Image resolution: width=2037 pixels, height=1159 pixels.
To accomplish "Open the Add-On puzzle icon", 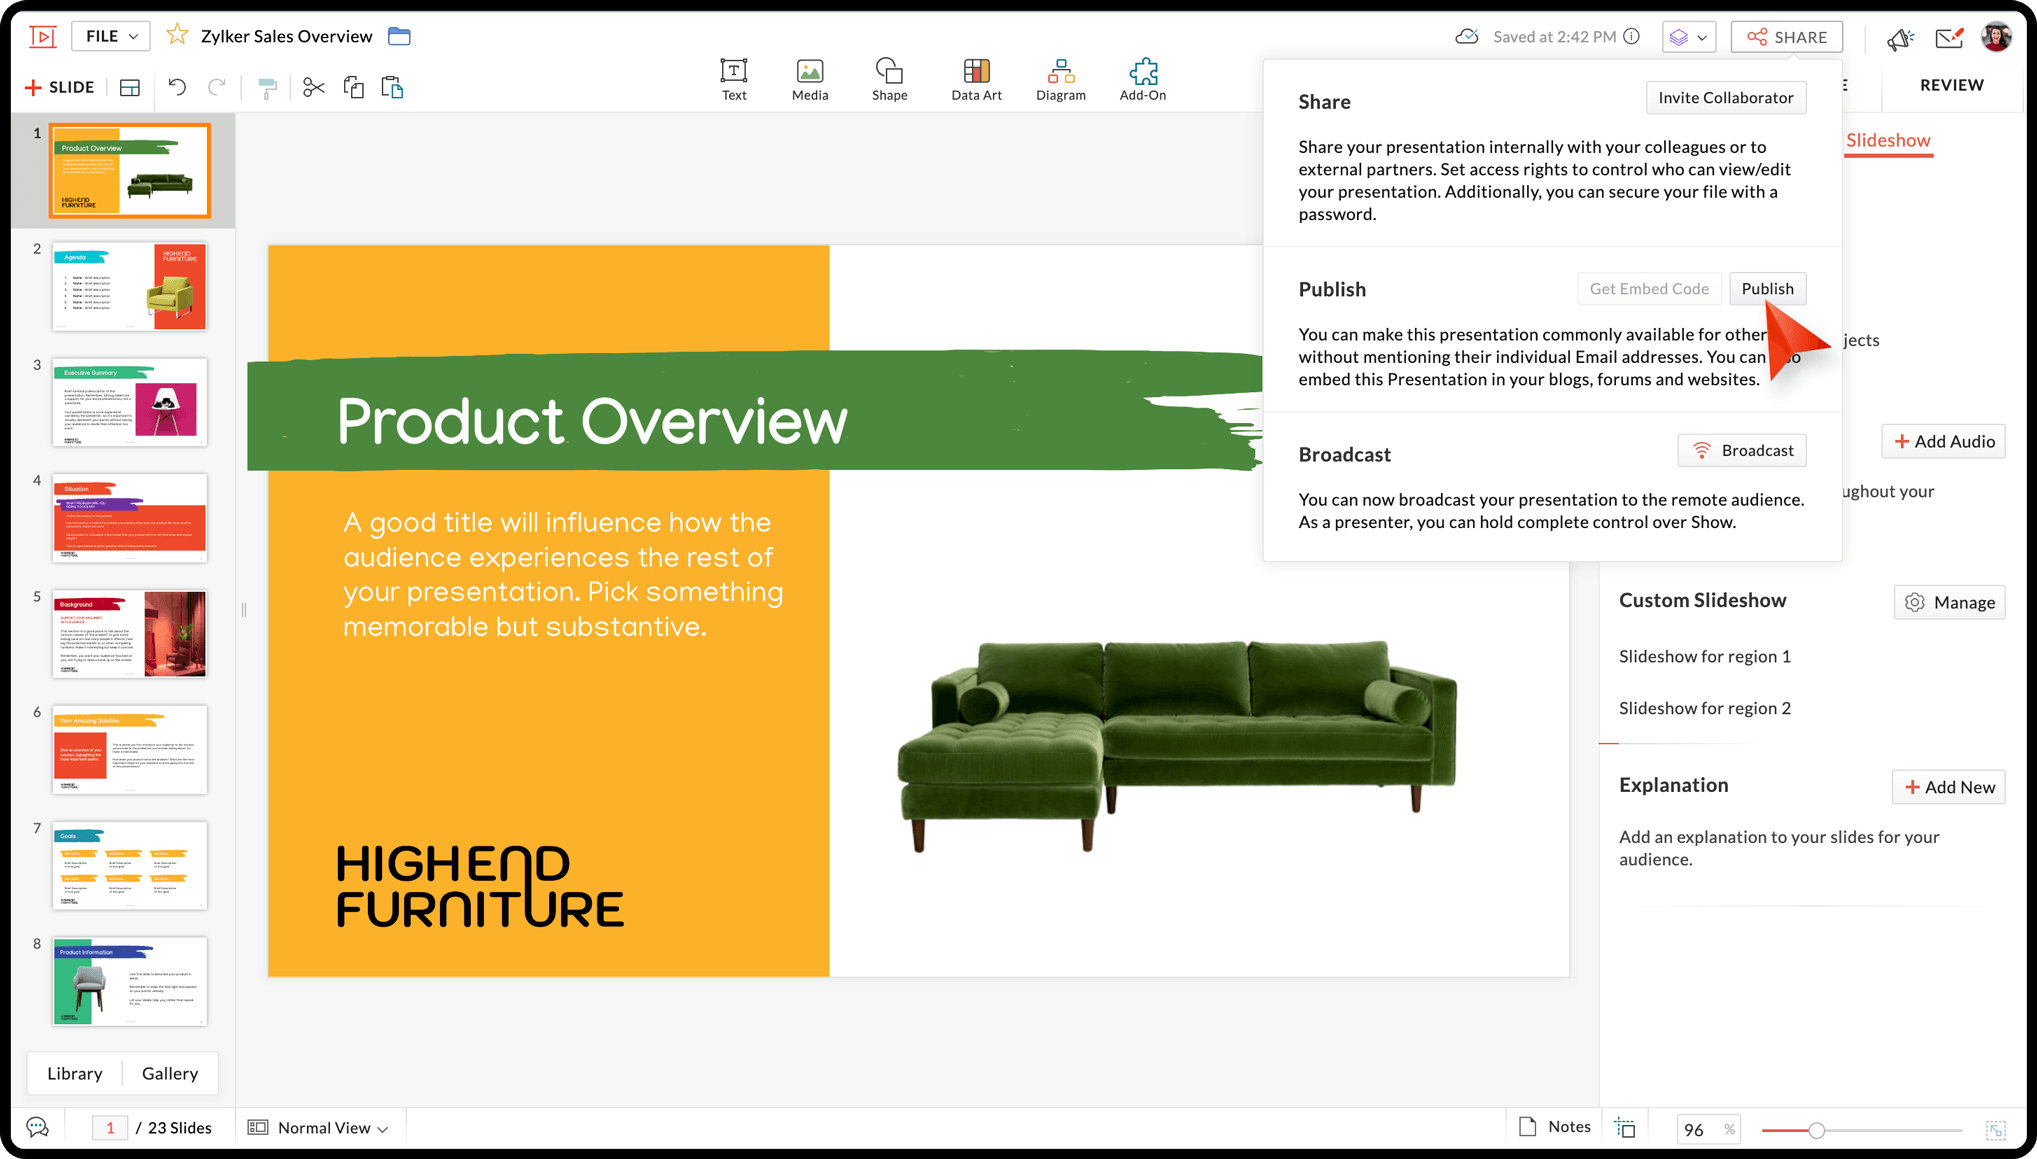I will [1142, 79].
